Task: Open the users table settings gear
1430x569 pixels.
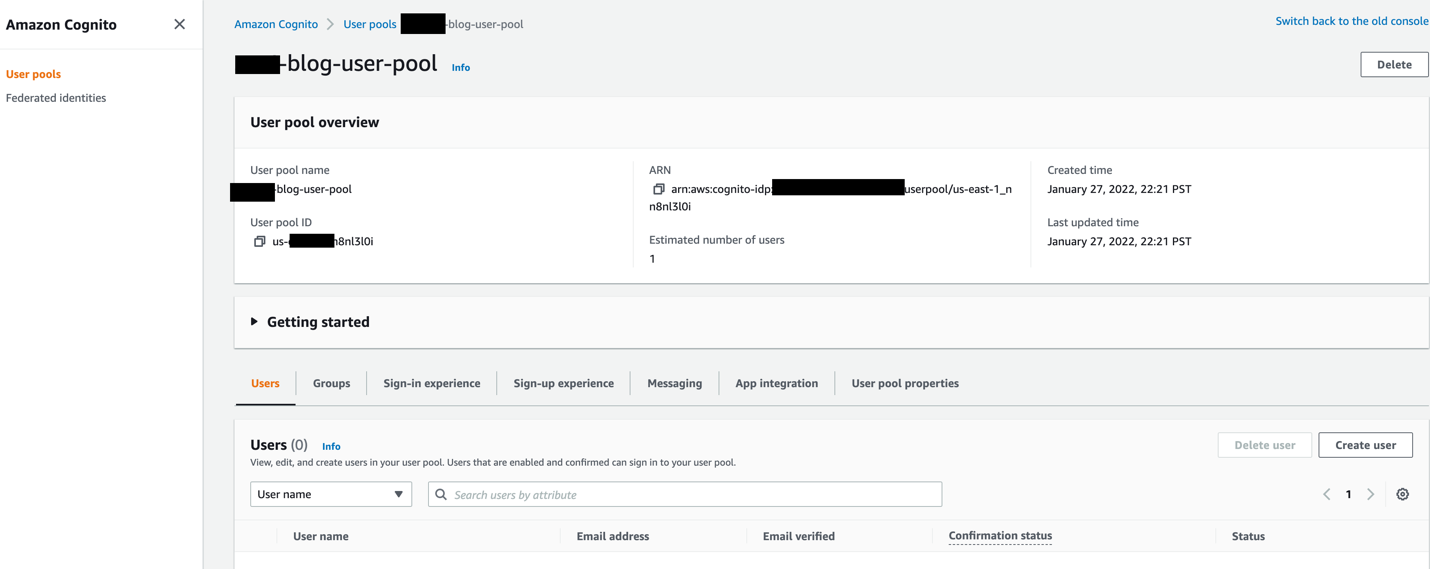Action: [x=1402, y=494]
